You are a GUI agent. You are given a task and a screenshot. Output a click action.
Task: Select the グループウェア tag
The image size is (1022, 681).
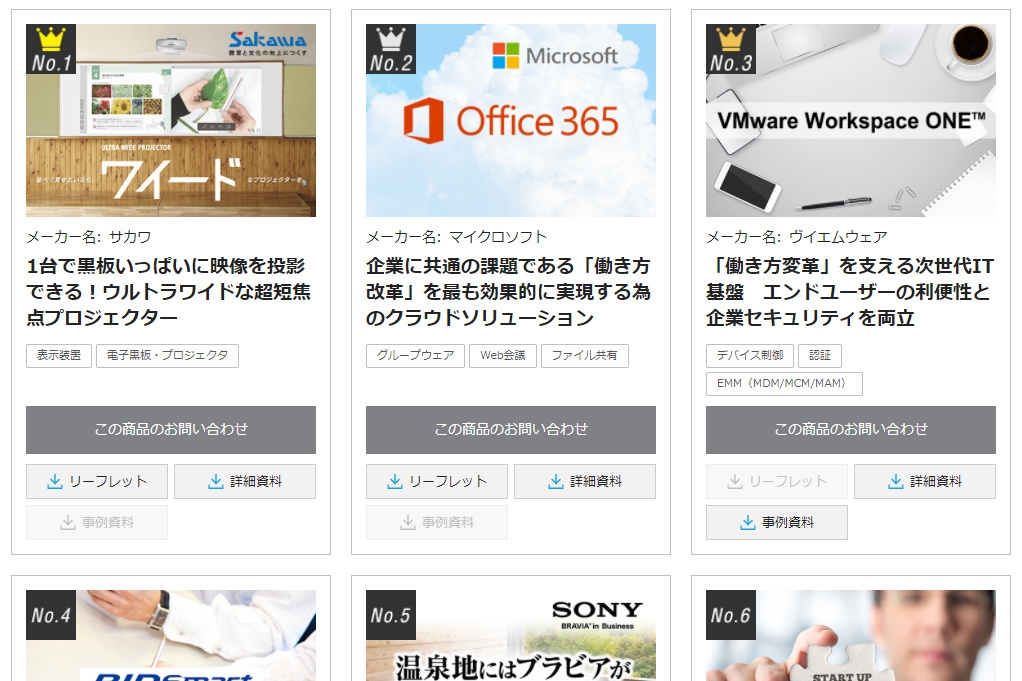[x=415, y=356]
